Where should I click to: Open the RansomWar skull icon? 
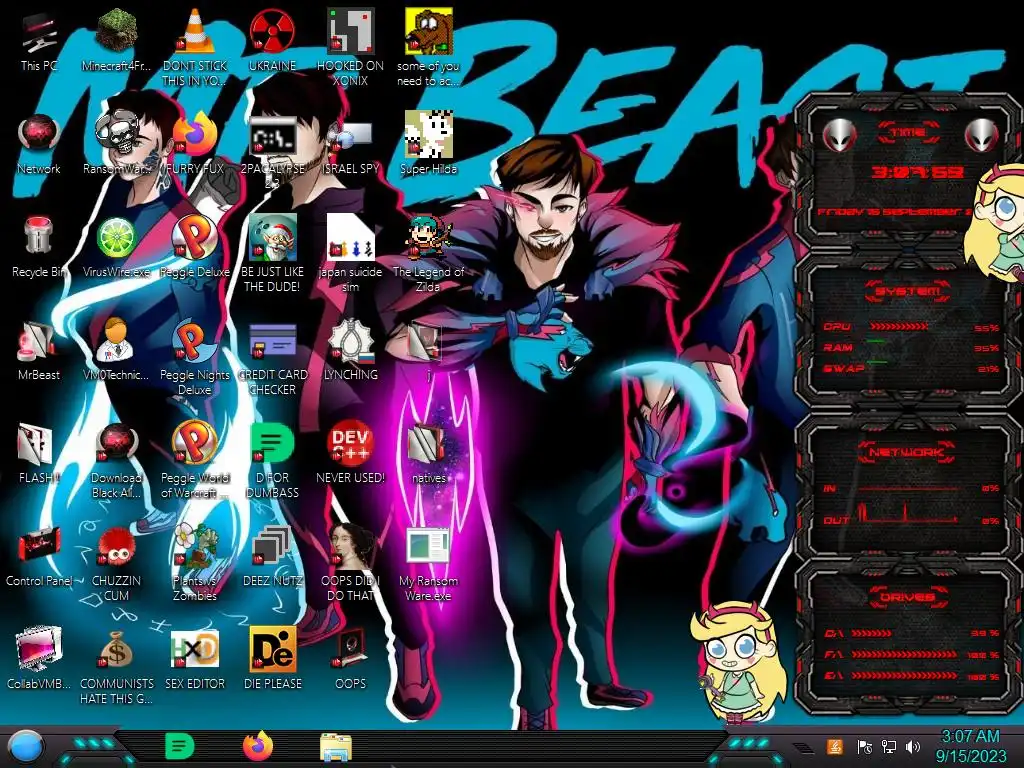coord(118,135)
